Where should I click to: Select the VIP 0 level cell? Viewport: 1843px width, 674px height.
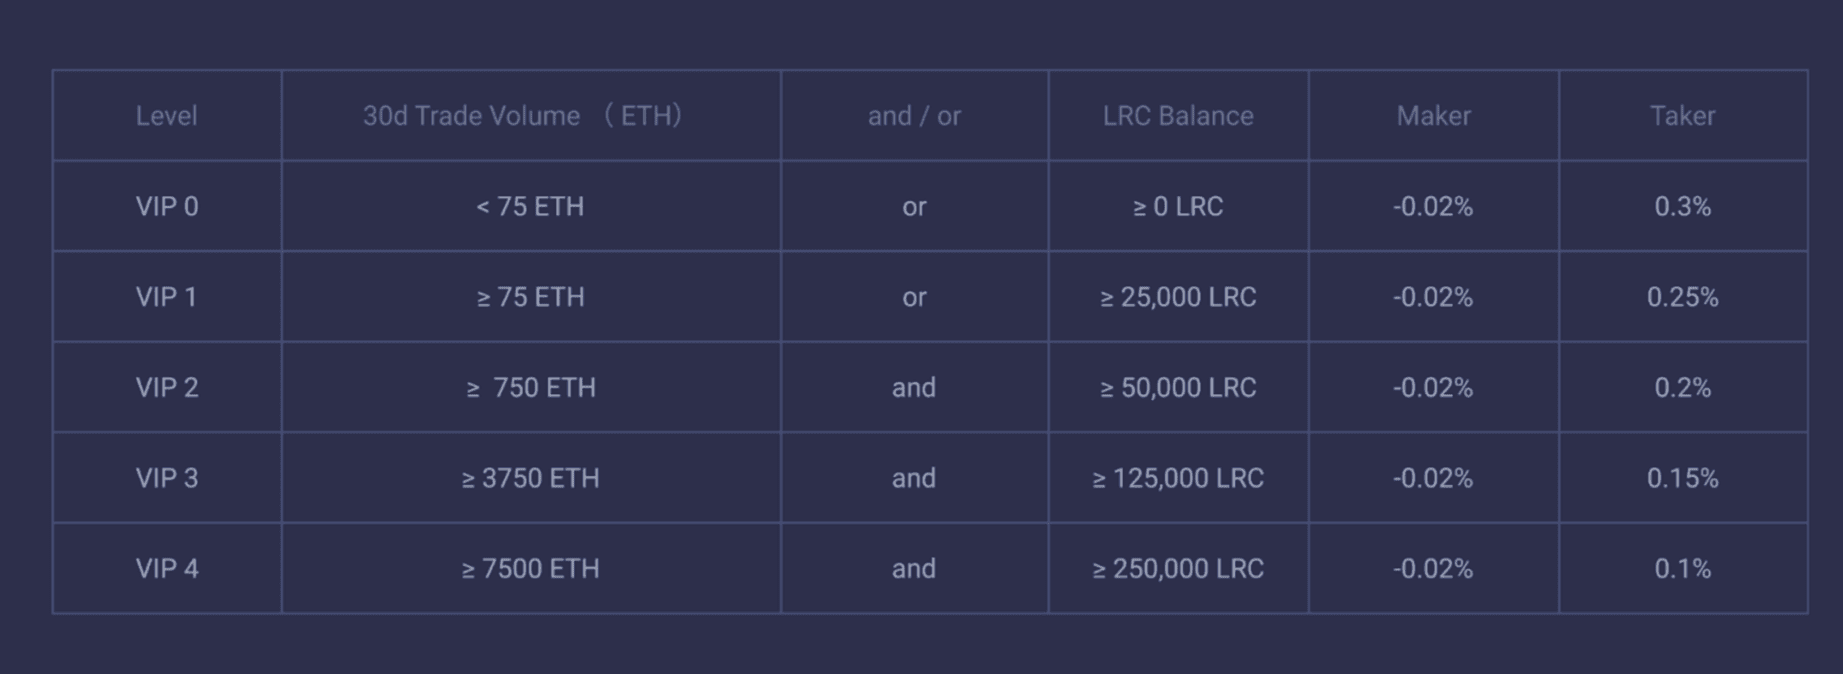click(167, 206)
